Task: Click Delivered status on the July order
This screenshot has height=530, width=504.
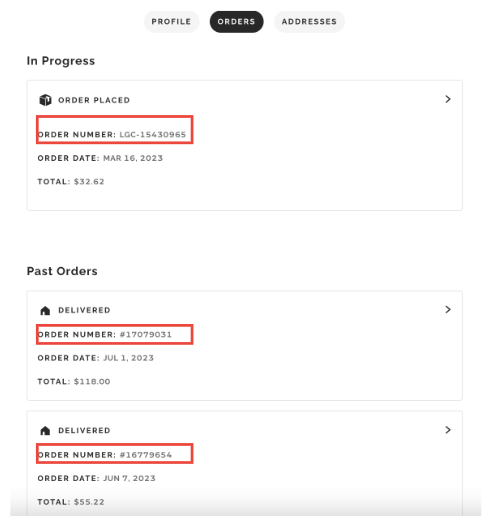Action: coord(84,310)
